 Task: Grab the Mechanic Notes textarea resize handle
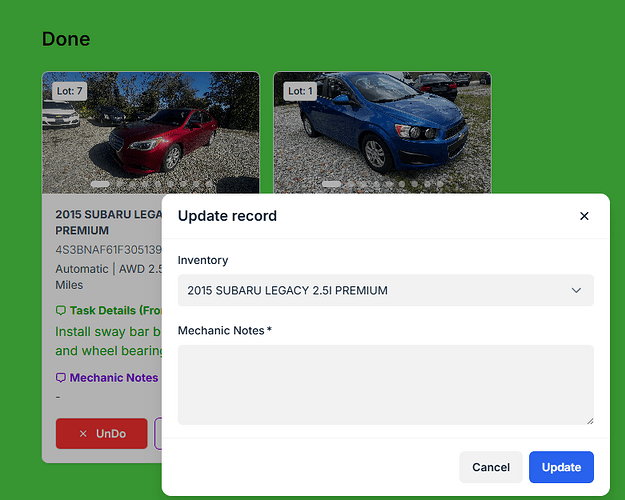(589, 421)
